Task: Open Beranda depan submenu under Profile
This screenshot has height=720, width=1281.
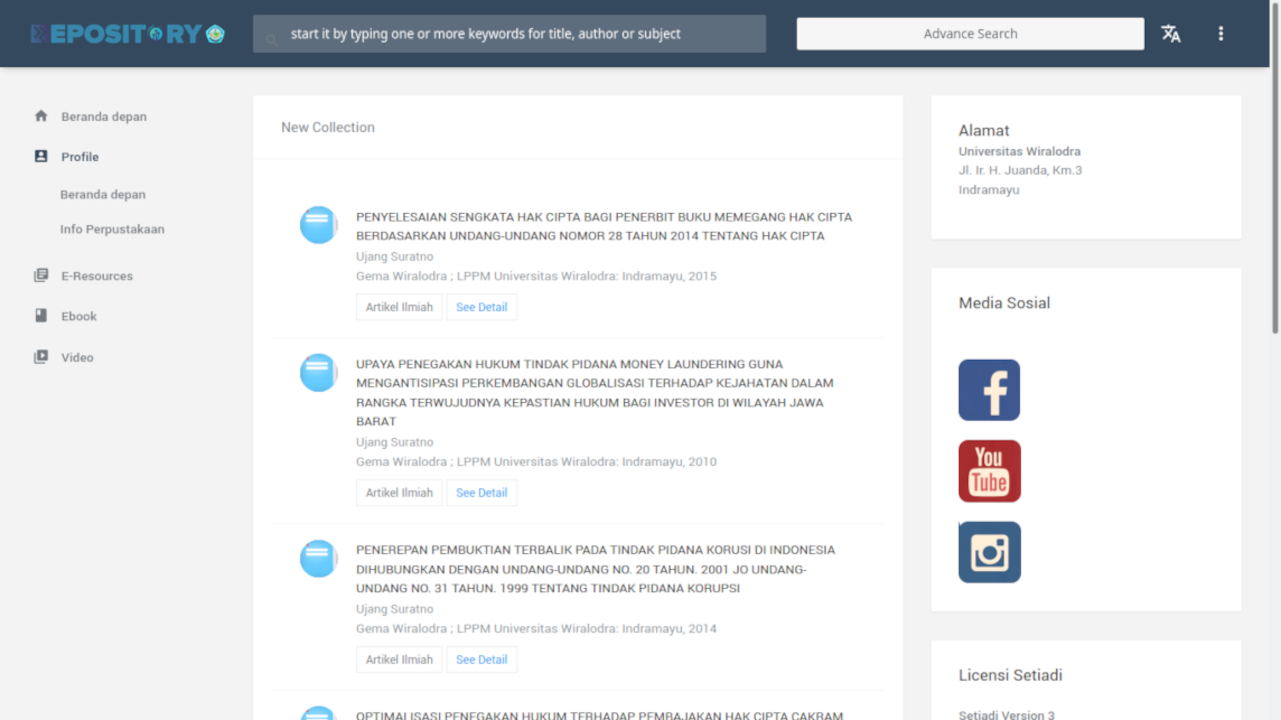Action: pyautogui.click(x=103, y=194)
